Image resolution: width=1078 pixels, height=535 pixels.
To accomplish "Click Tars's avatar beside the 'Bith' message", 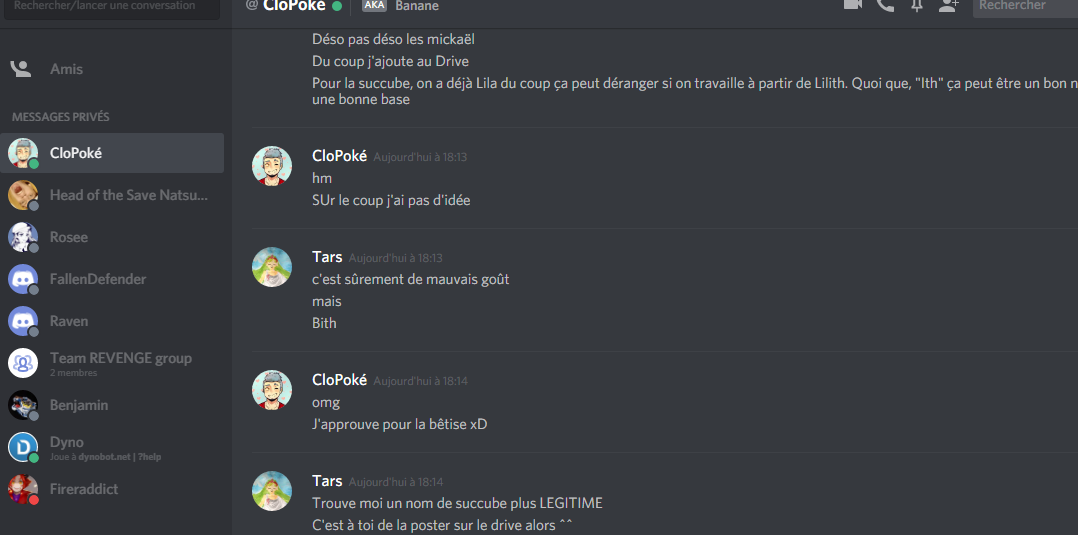I will (272, 267).
